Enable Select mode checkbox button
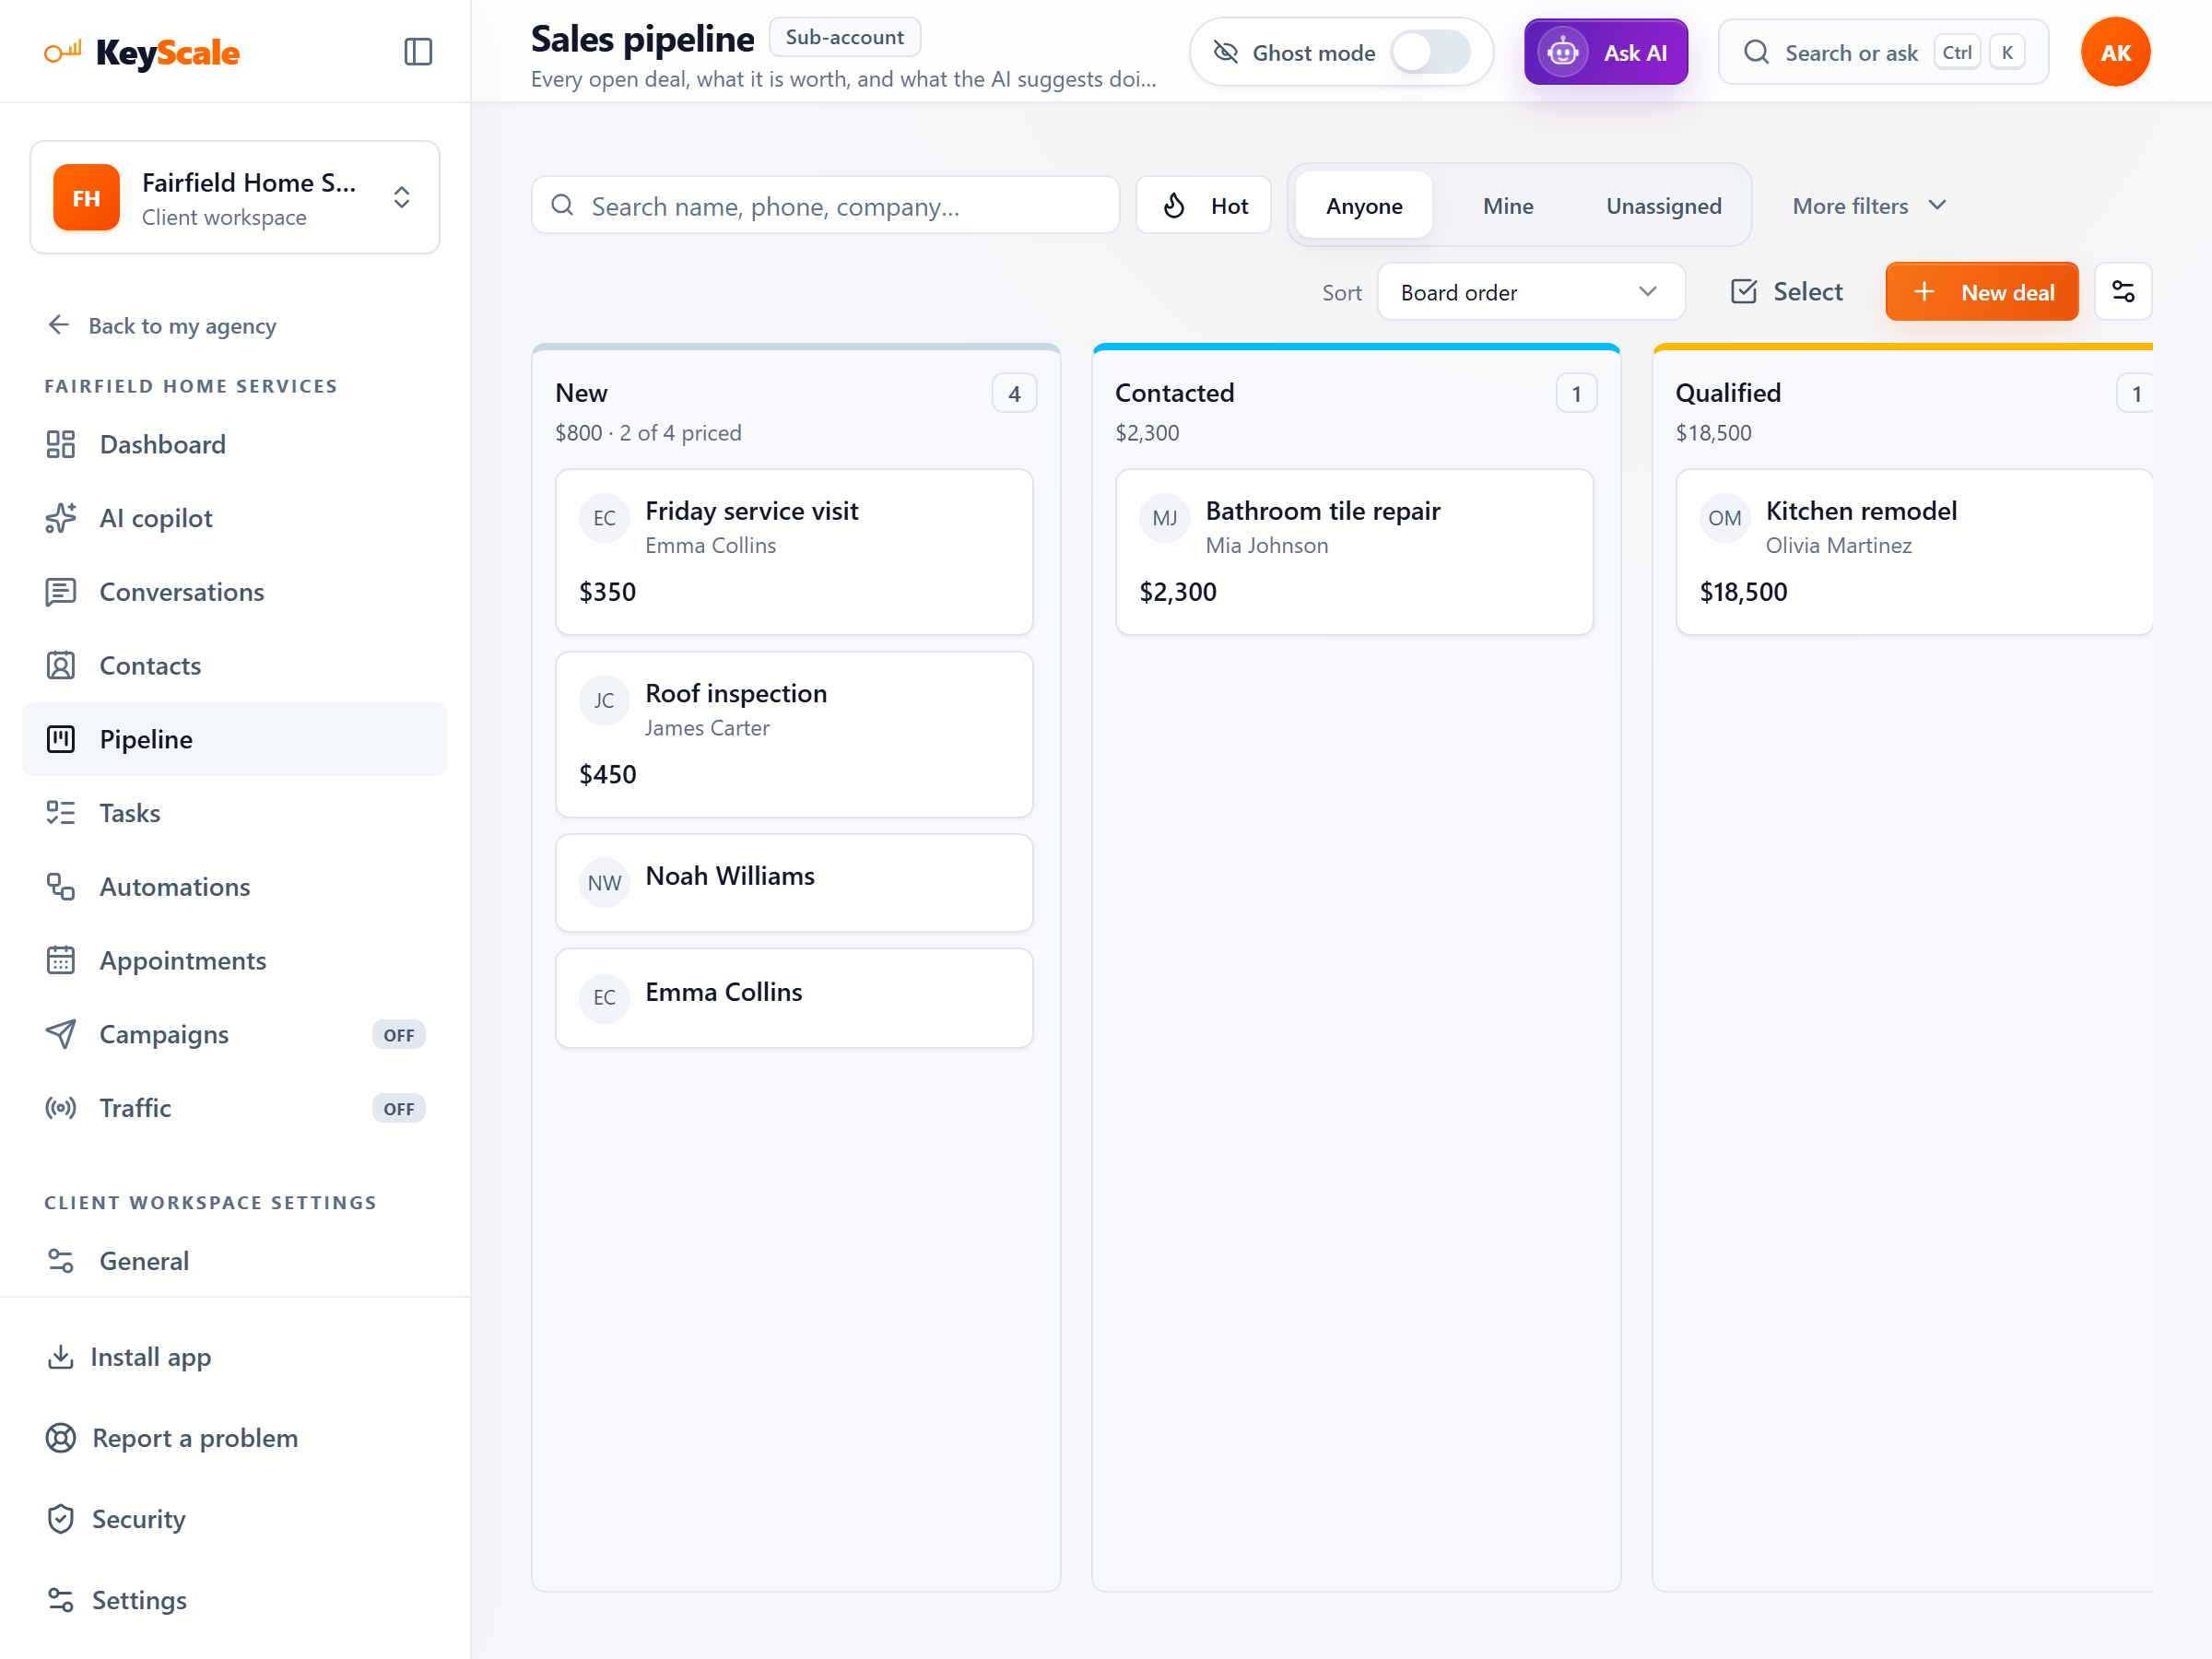Screen dimensions: 2212x1659 point(1786,292)
